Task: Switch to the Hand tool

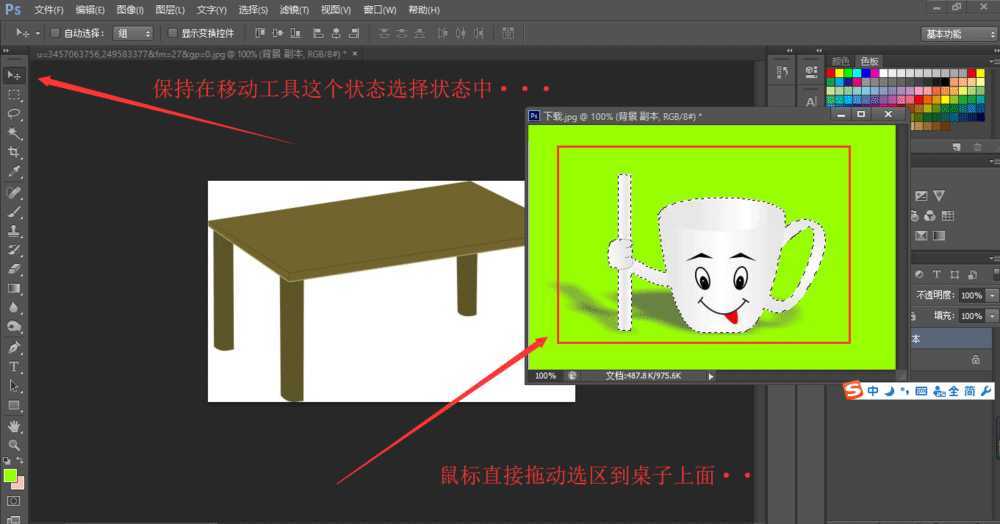Action: (x=14, y=426)
